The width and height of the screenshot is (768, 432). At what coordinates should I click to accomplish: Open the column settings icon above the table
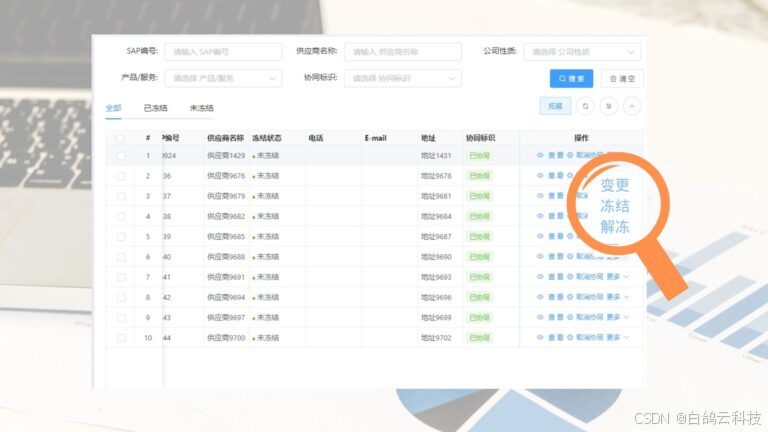pyautogui.click(x=609, y=106)
